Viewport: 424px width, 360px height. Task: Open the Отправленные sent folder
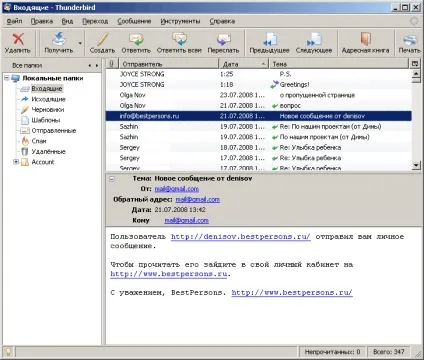(54, 130)
